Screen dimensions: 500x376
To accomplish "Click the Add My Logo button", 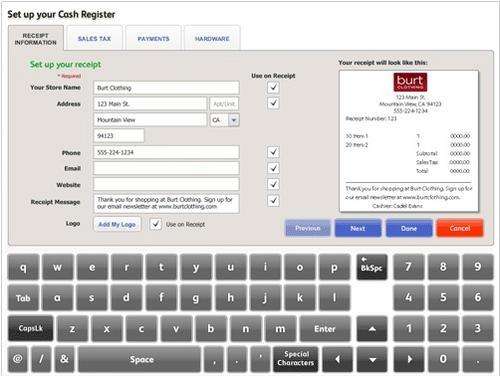I will point(117,224).
